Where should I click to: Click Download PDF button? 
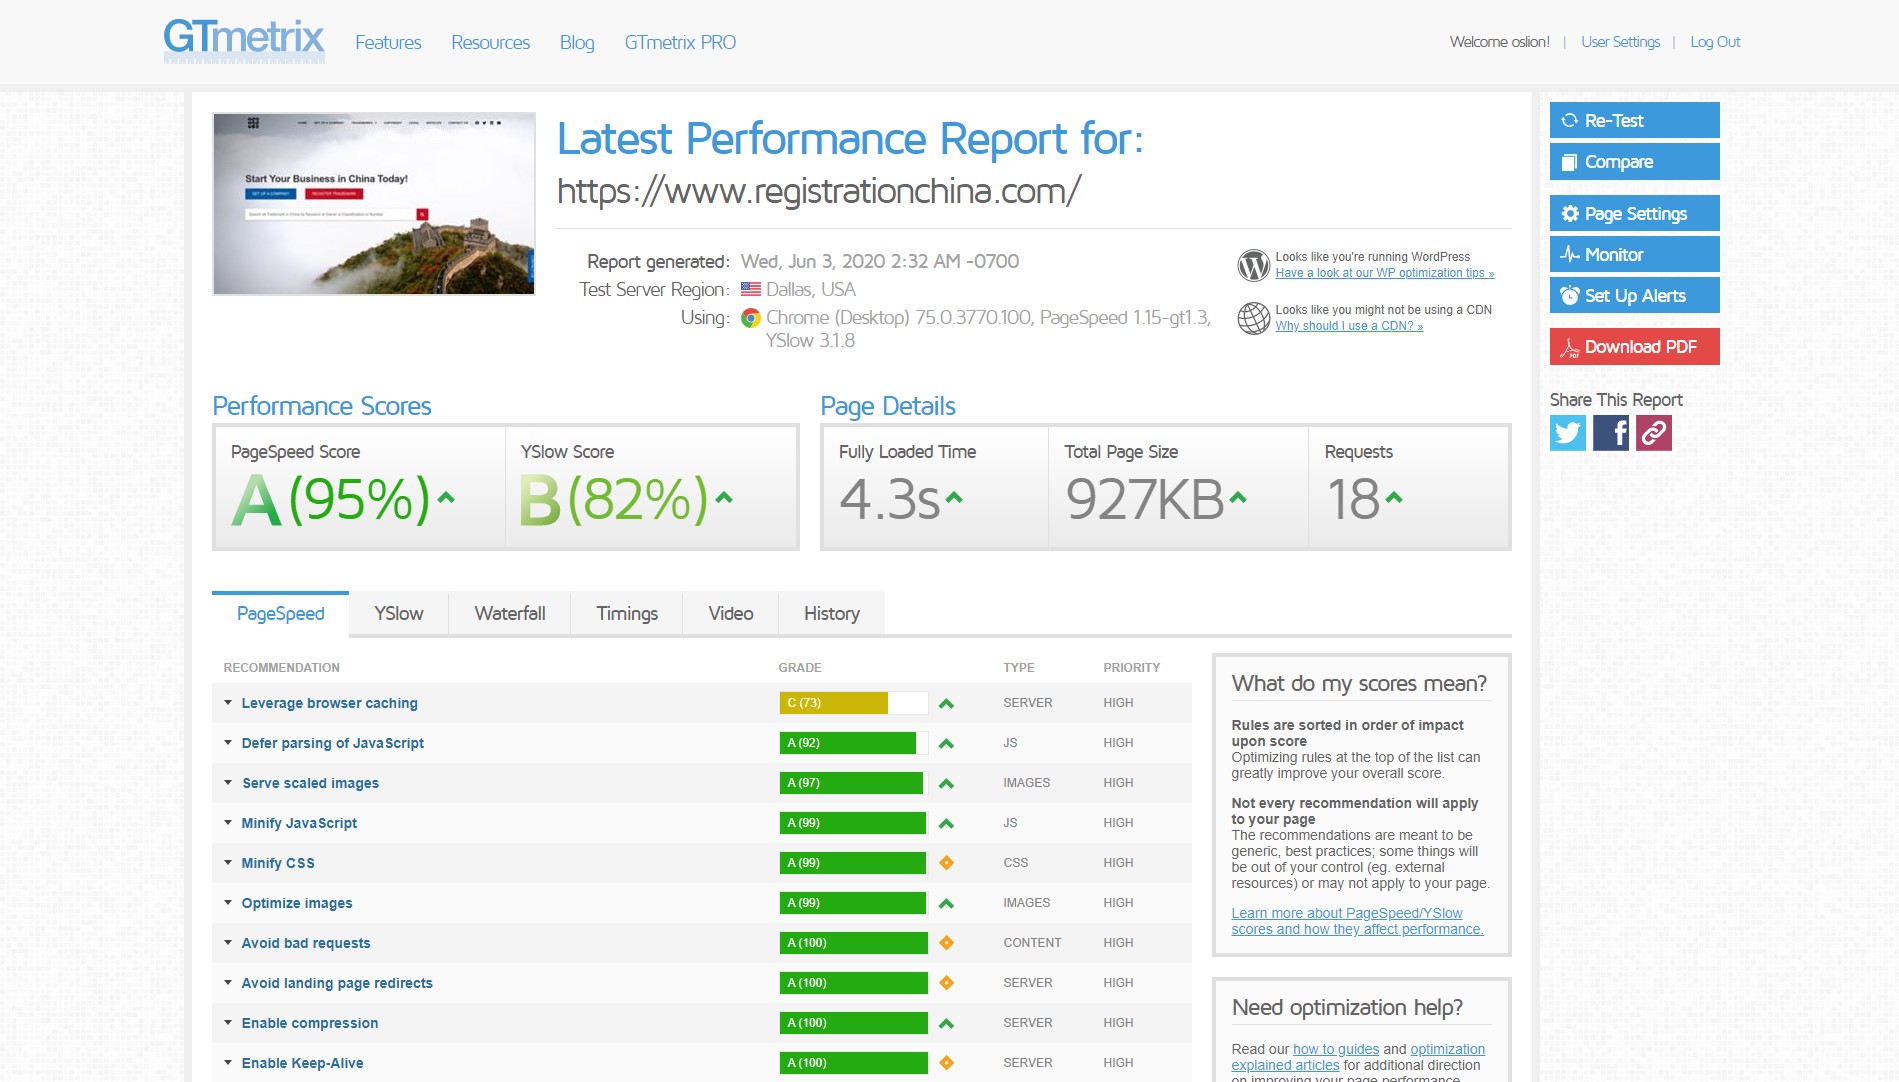(x=1634, y=346)
